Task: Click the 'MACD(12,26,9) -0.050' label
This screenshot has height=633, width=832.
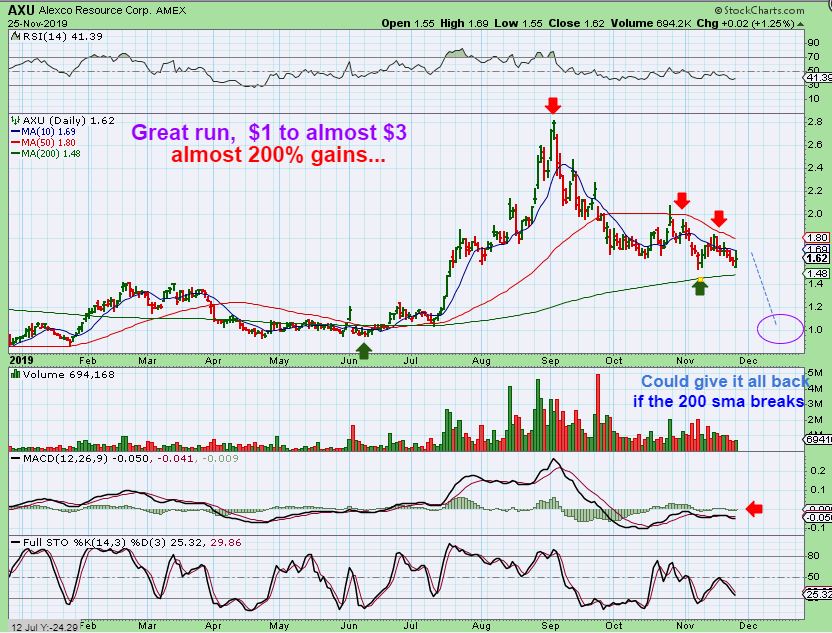Action: pos(86,458)
